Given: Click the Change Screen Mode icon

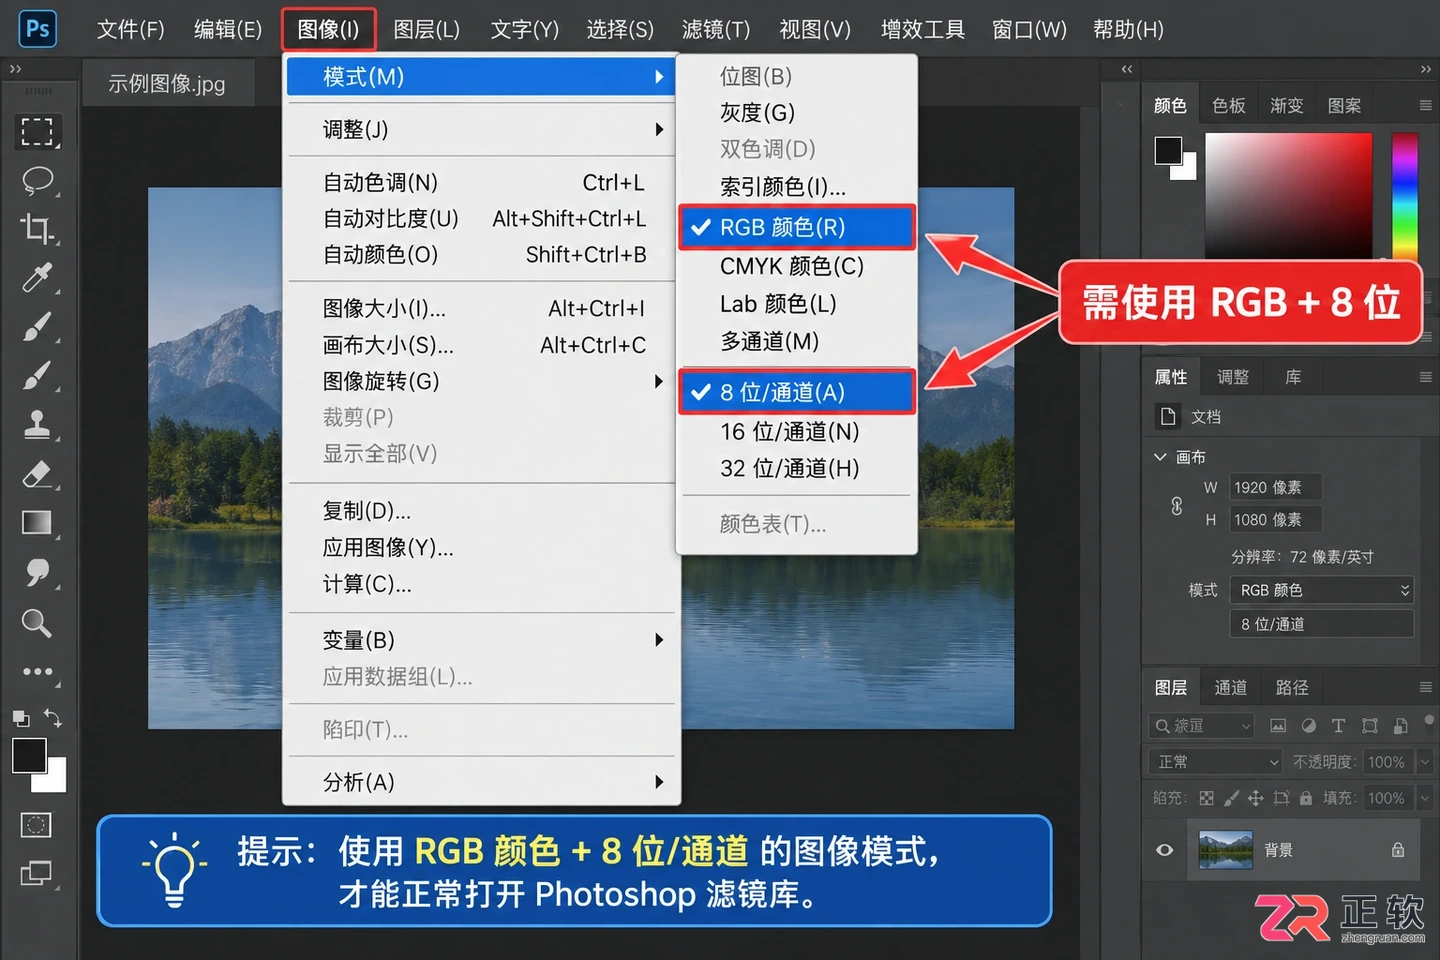Looking at the screenshot, I should (x=37, y=874).
